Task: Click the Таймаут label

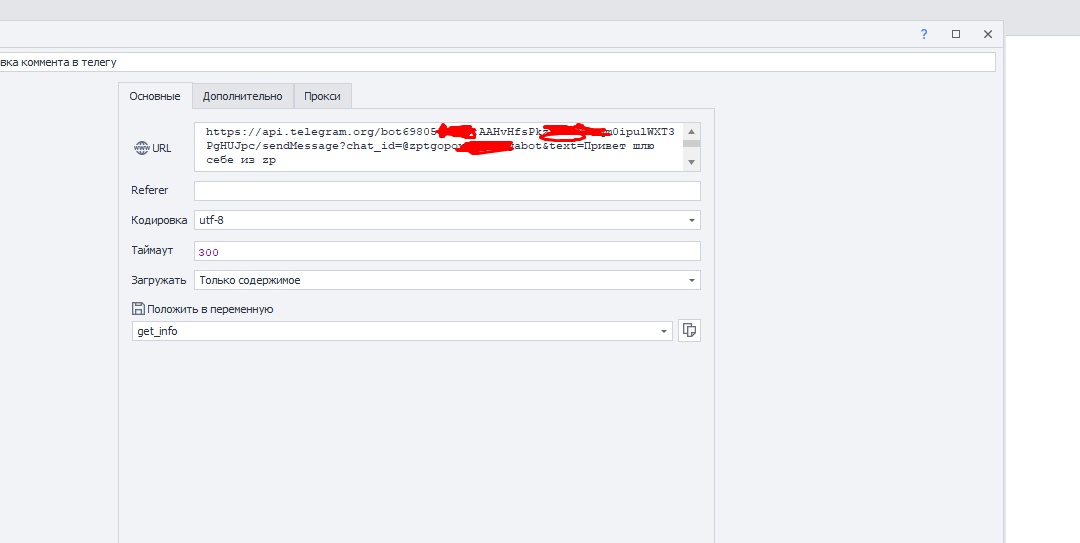Action: click(x=152, y=250)
